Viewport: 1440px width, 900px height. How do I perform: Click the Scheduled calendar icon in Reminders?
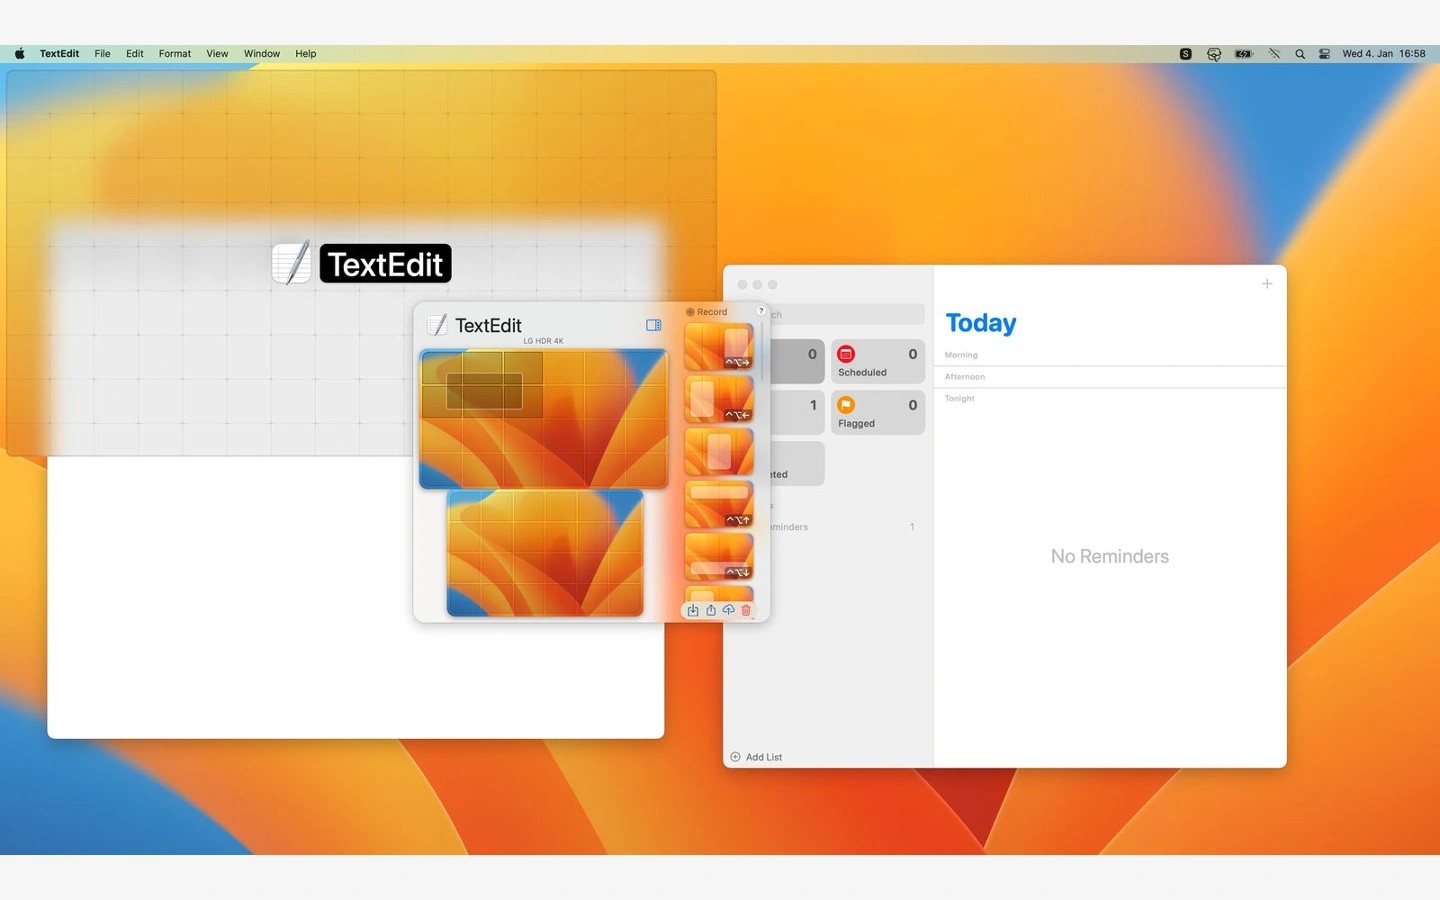tap(846, 354)
